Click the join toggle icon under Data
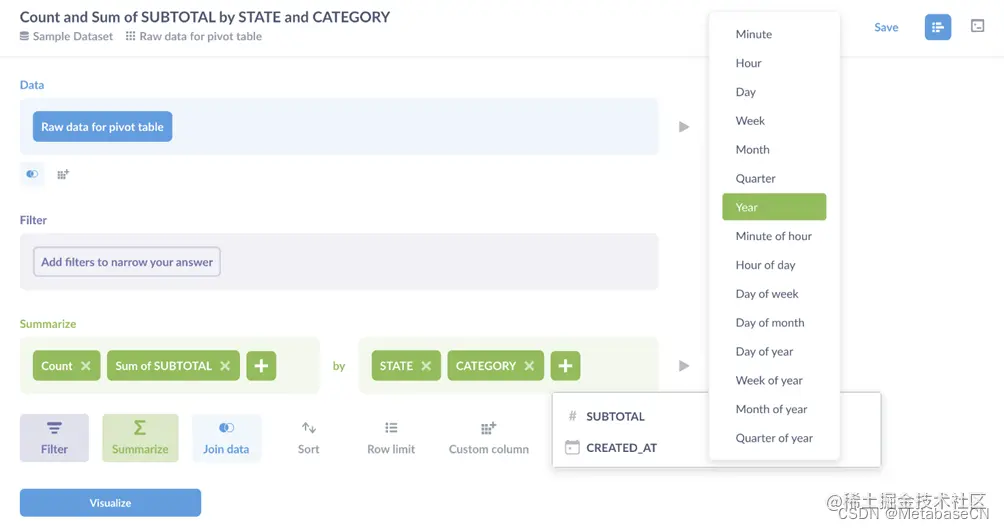This screenshot has height=529, width=1004. [32, 174]
